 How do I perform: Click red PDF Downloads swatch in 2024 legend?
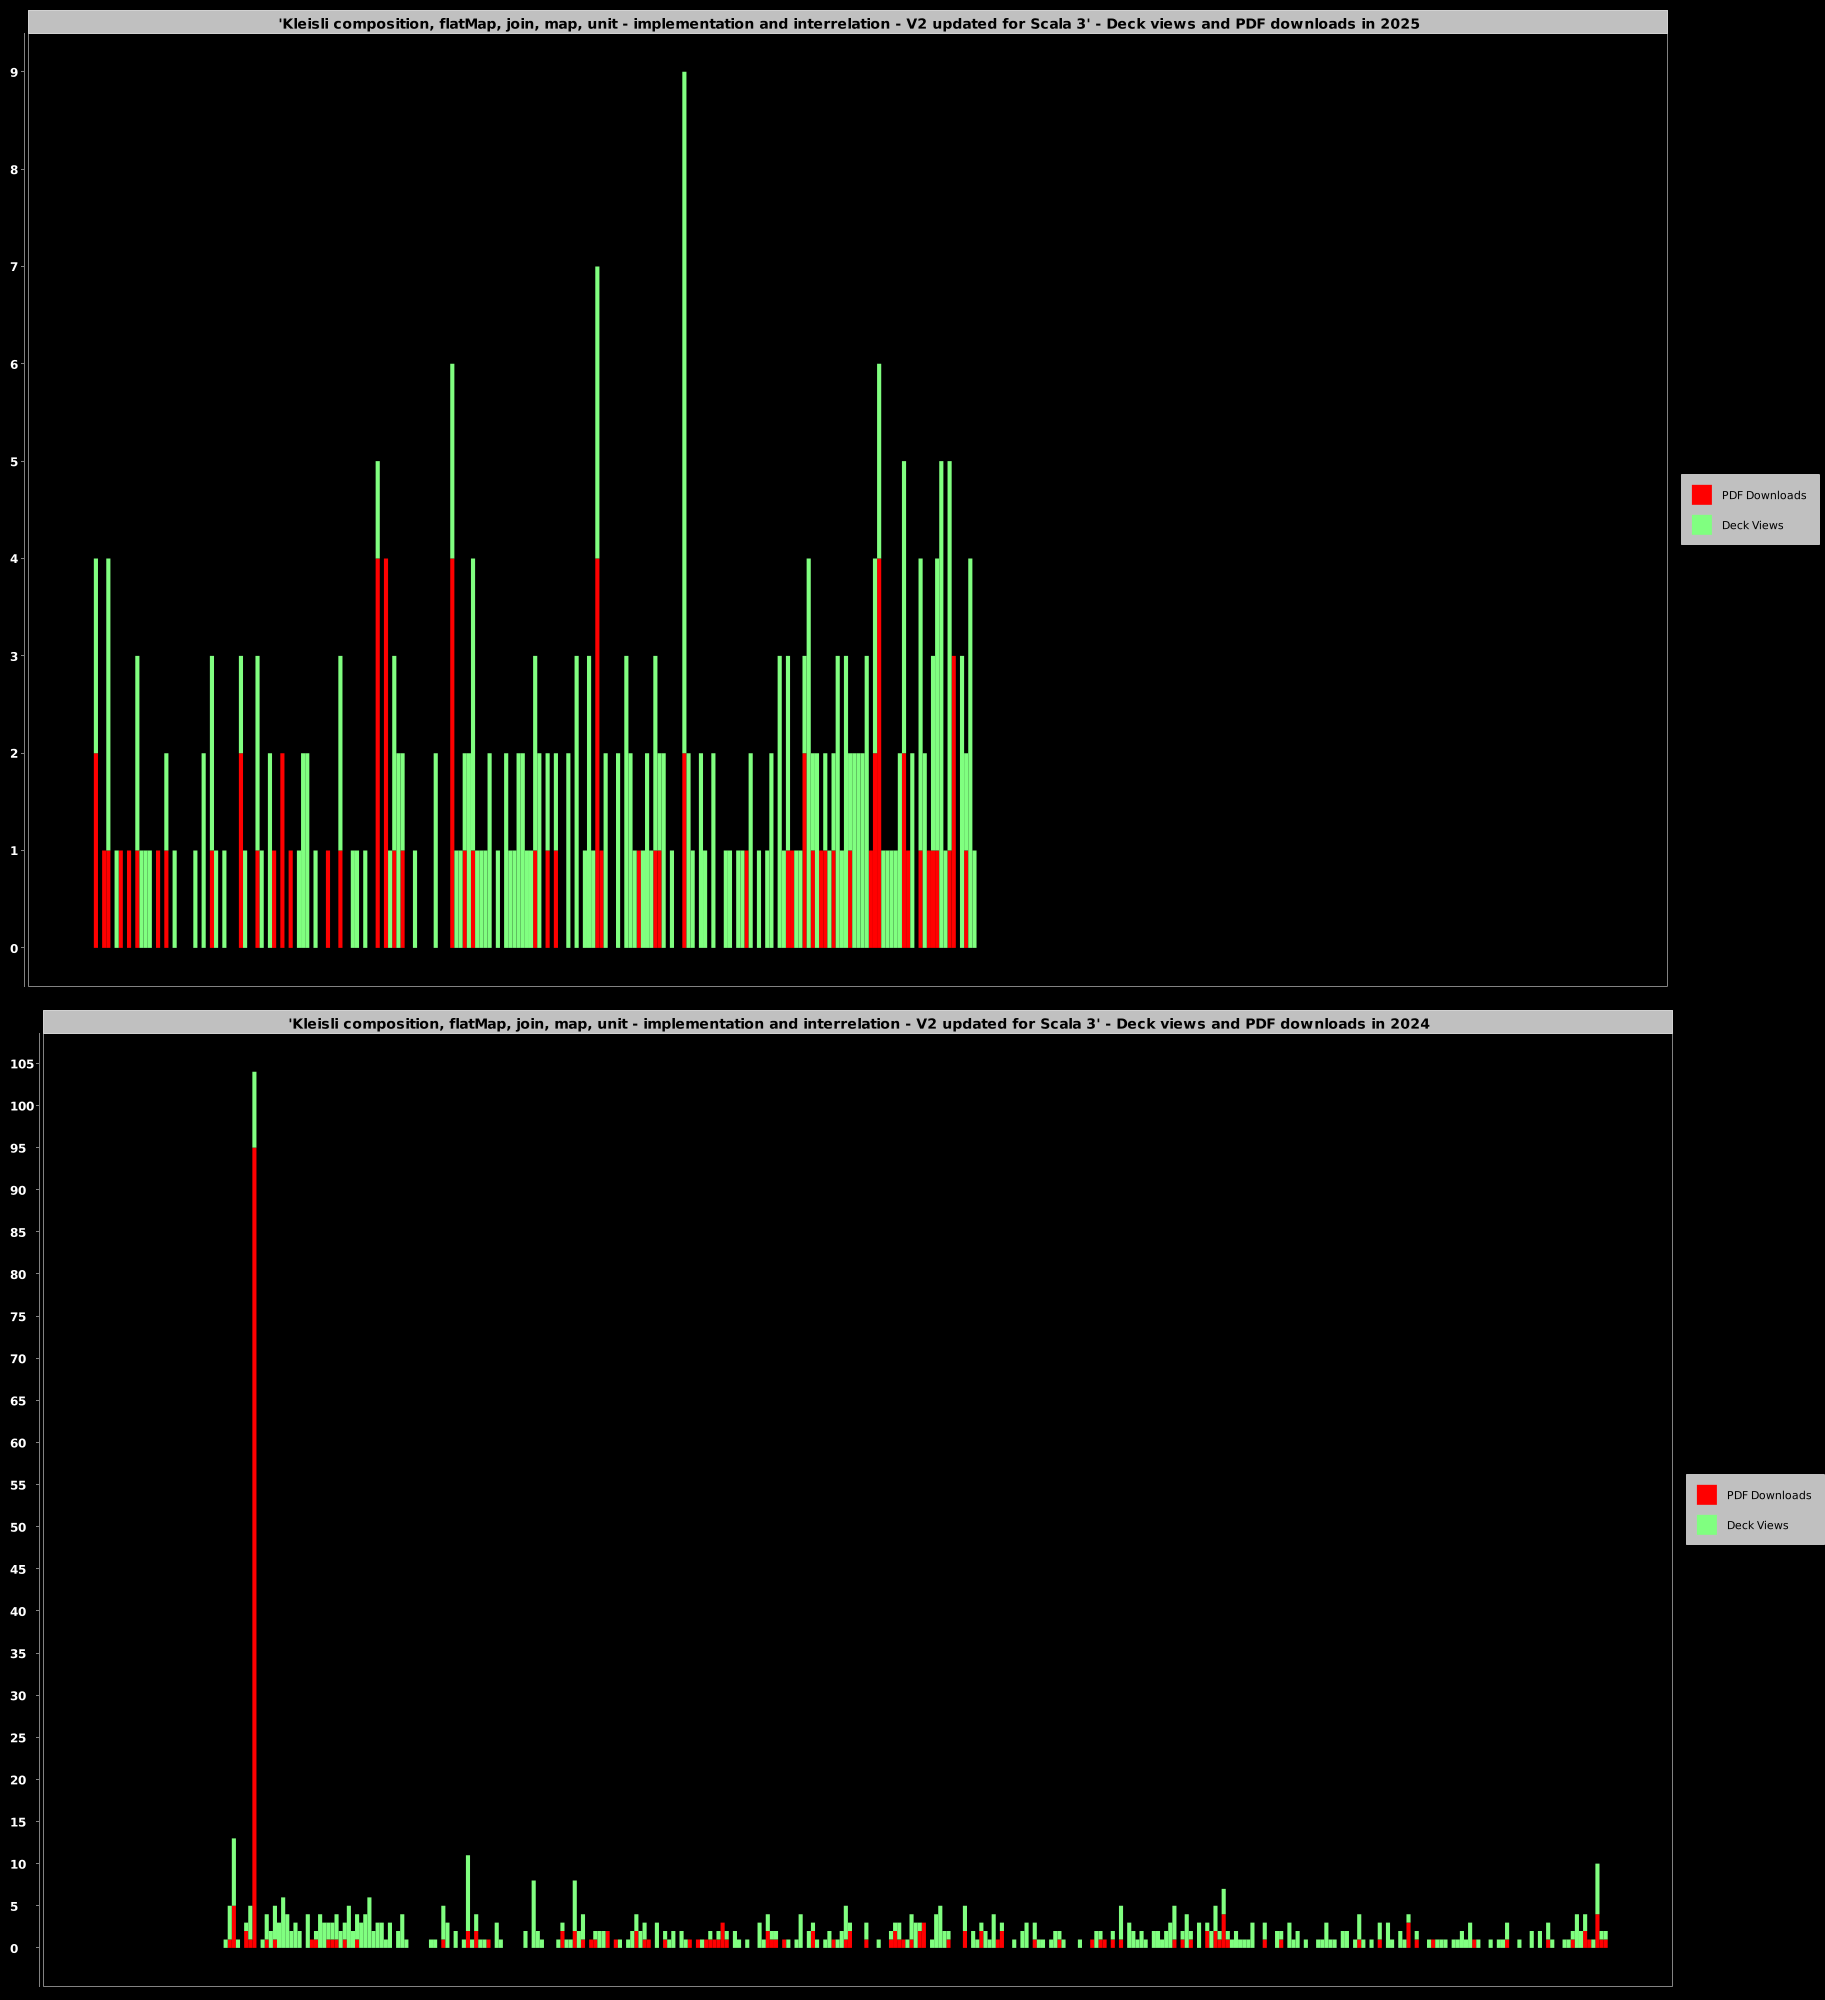tap(1706, 1495)
